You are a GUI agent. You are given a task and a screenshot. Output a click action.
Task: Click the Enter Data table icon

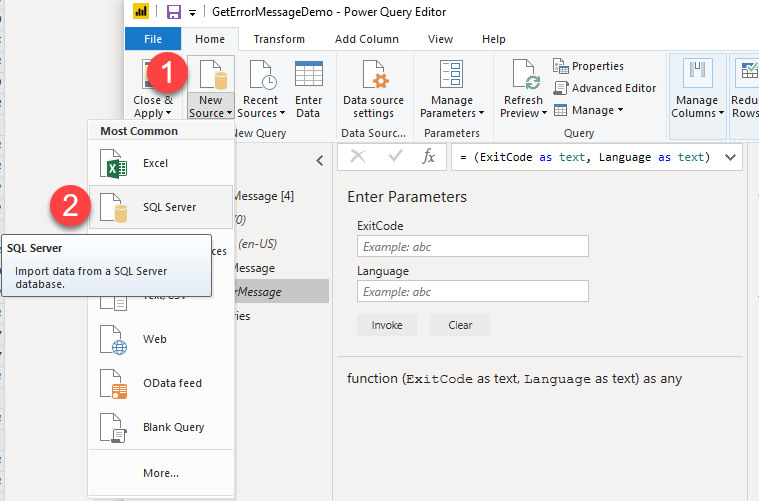[309, 74]
